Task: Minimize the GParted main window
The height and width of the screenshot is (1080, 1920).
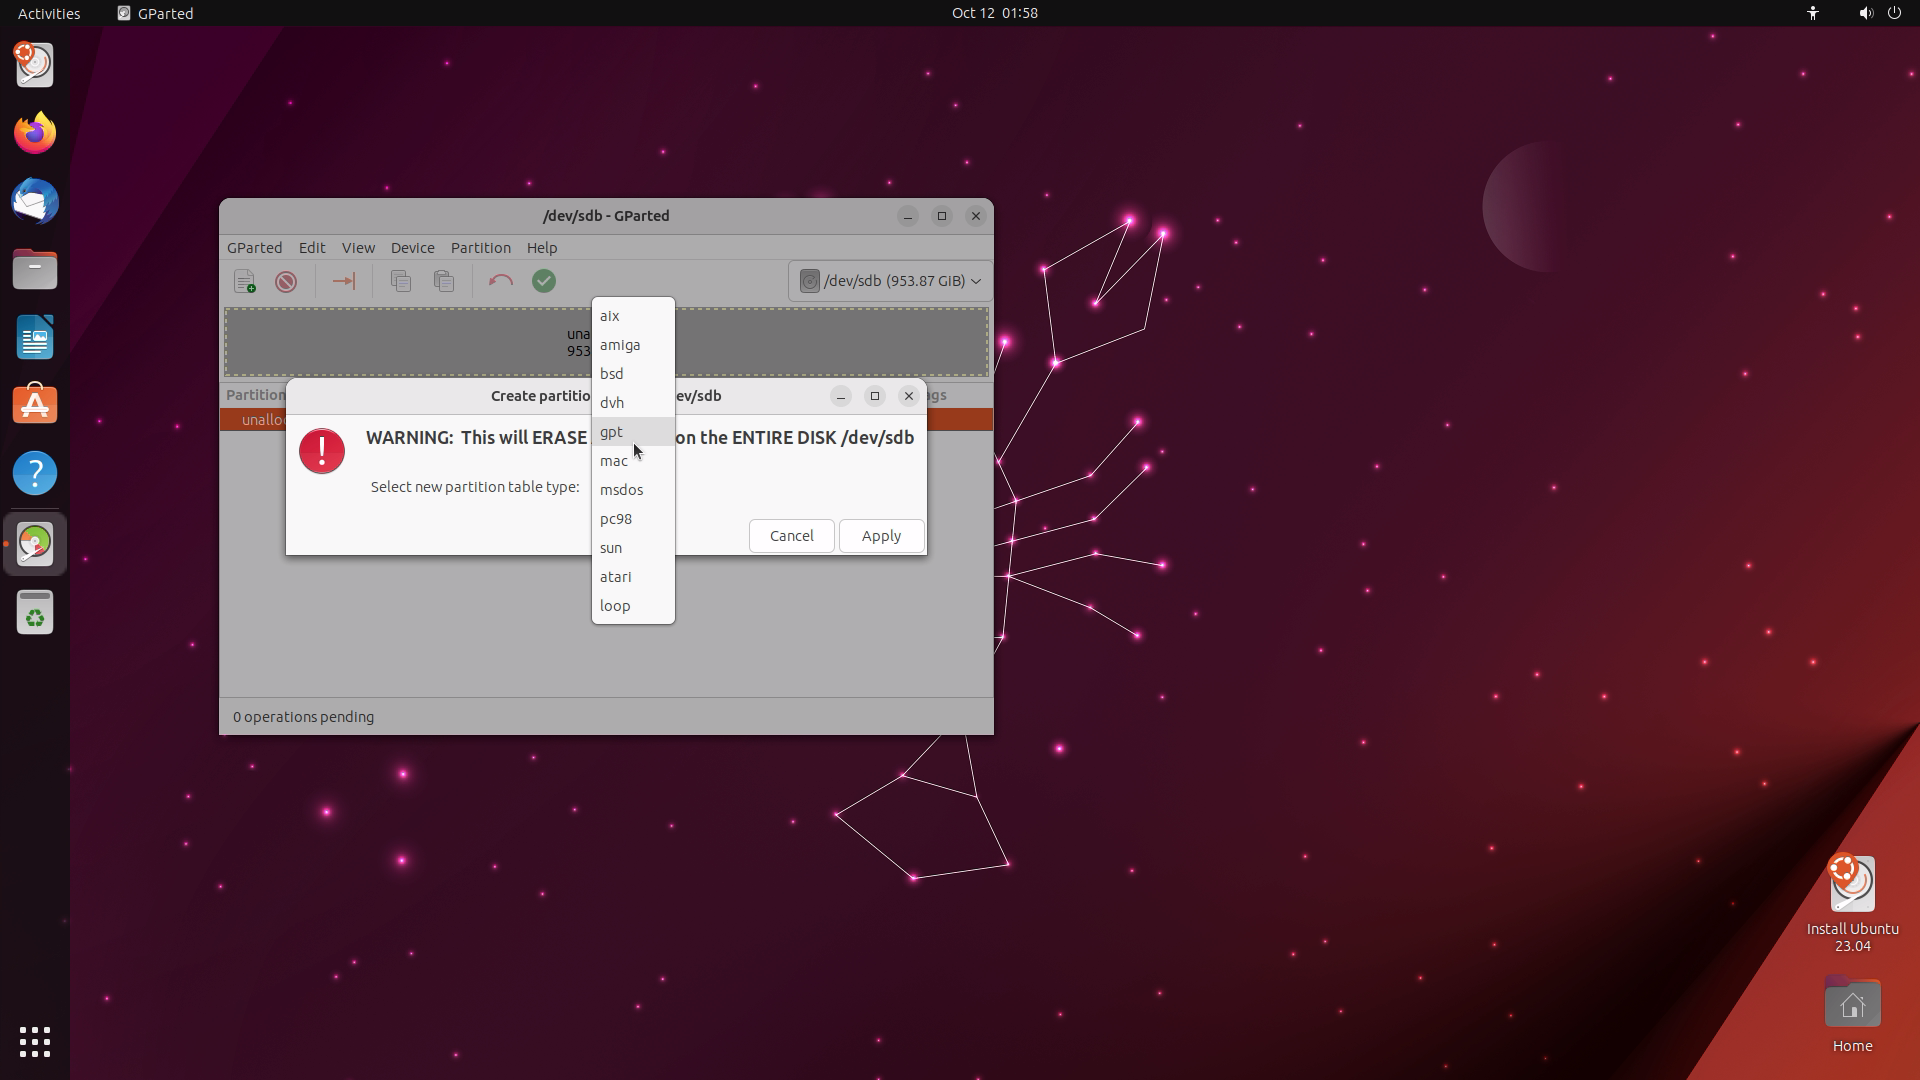Action: pyautogui.click(x=908, y=216)
